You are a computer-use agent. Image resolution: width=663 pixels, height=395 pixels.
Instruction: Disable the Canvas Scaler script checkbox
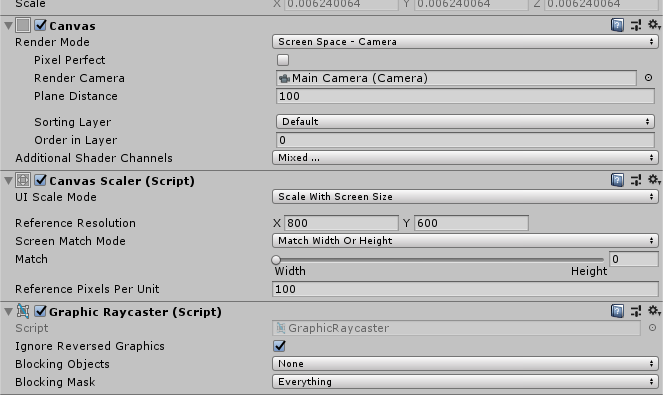40,180
